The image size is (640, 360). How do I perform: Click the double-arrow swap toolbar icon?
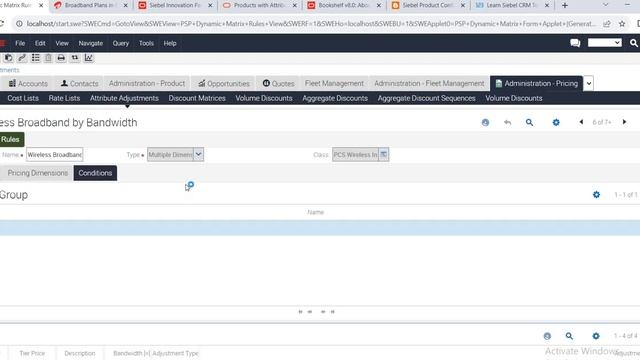click(x=75, y=58)
